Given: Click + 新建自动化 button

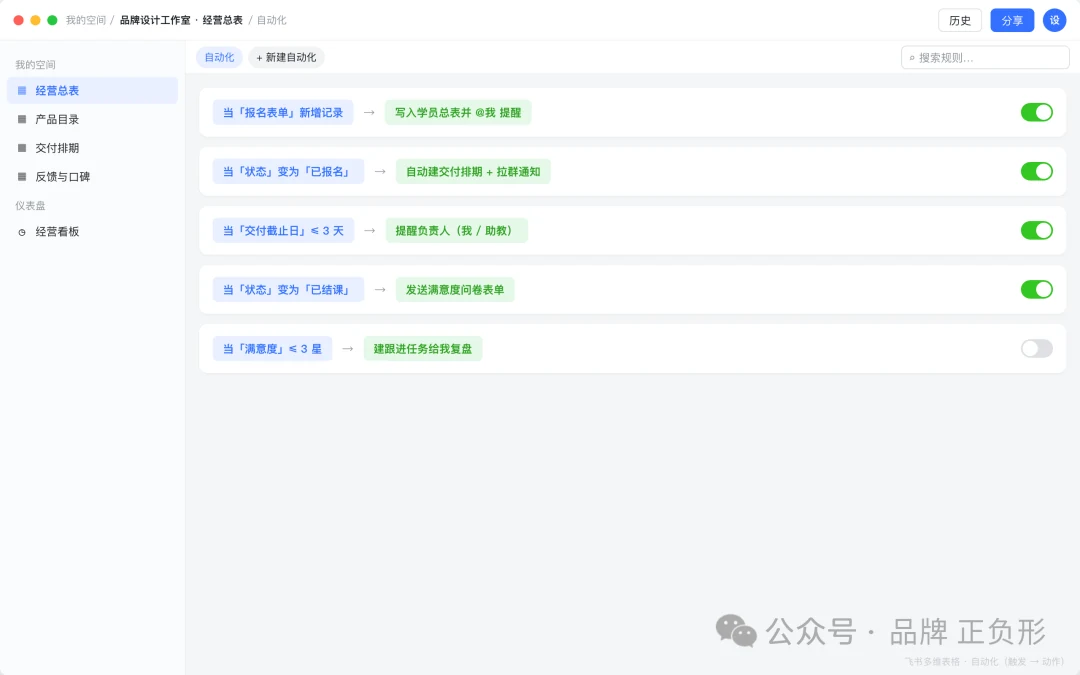Looking at the screenshot, I should (287, 57).
